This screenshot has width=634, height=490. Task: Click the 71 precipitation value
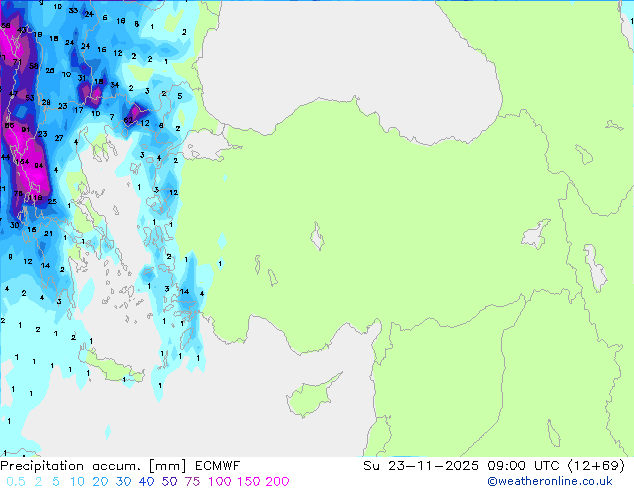click(x=17, y=62)
